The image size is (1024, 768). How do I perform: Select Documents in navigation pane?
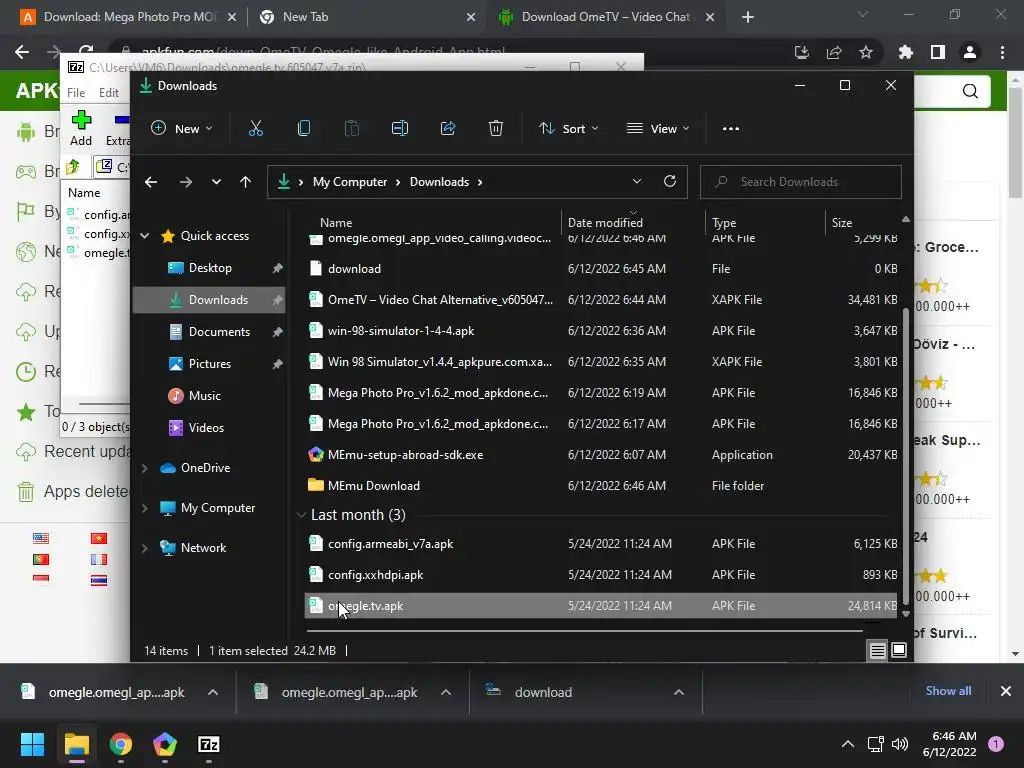point(219,332)
